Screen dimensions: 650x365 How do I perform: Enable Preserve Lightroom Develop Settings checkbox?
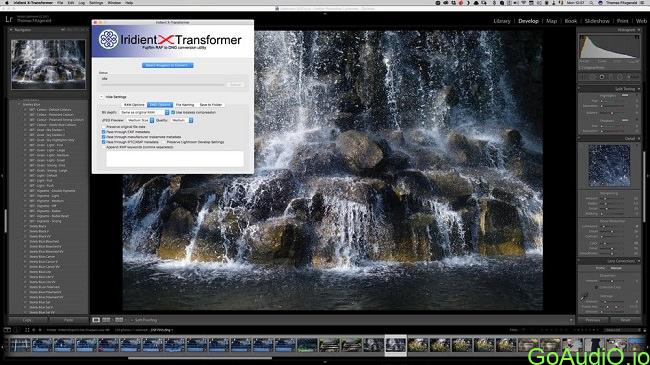point(164,142)
